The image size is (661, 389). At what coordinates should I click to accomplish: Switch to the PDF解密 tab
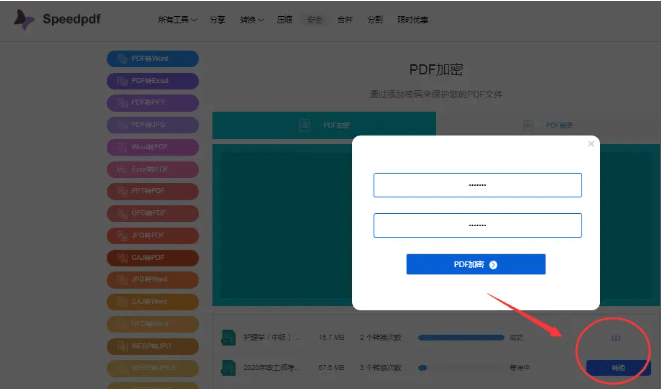(548, 125)
